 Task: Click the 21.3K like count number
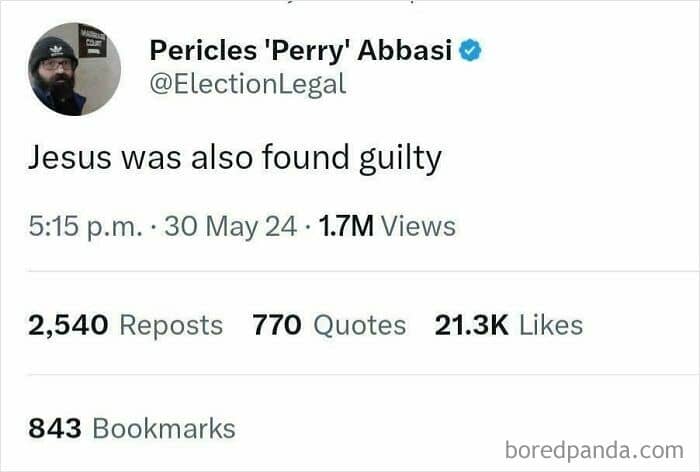click(472, 325)
